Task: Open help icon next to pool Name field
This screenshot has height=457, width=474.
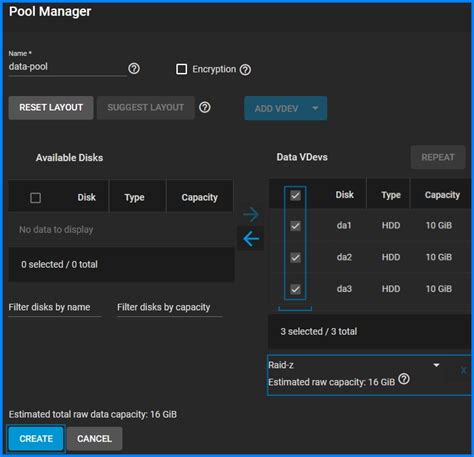Action: [134, 69]
